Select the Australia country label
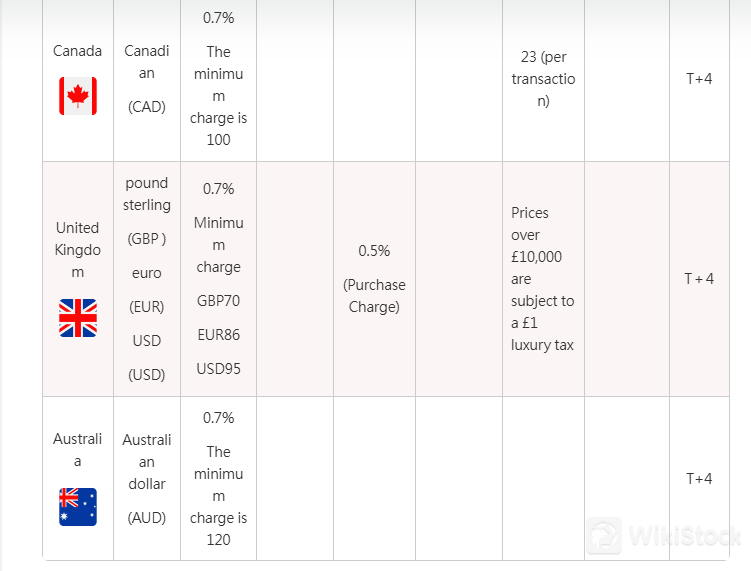The image size is (751, 571). point(78,450)
